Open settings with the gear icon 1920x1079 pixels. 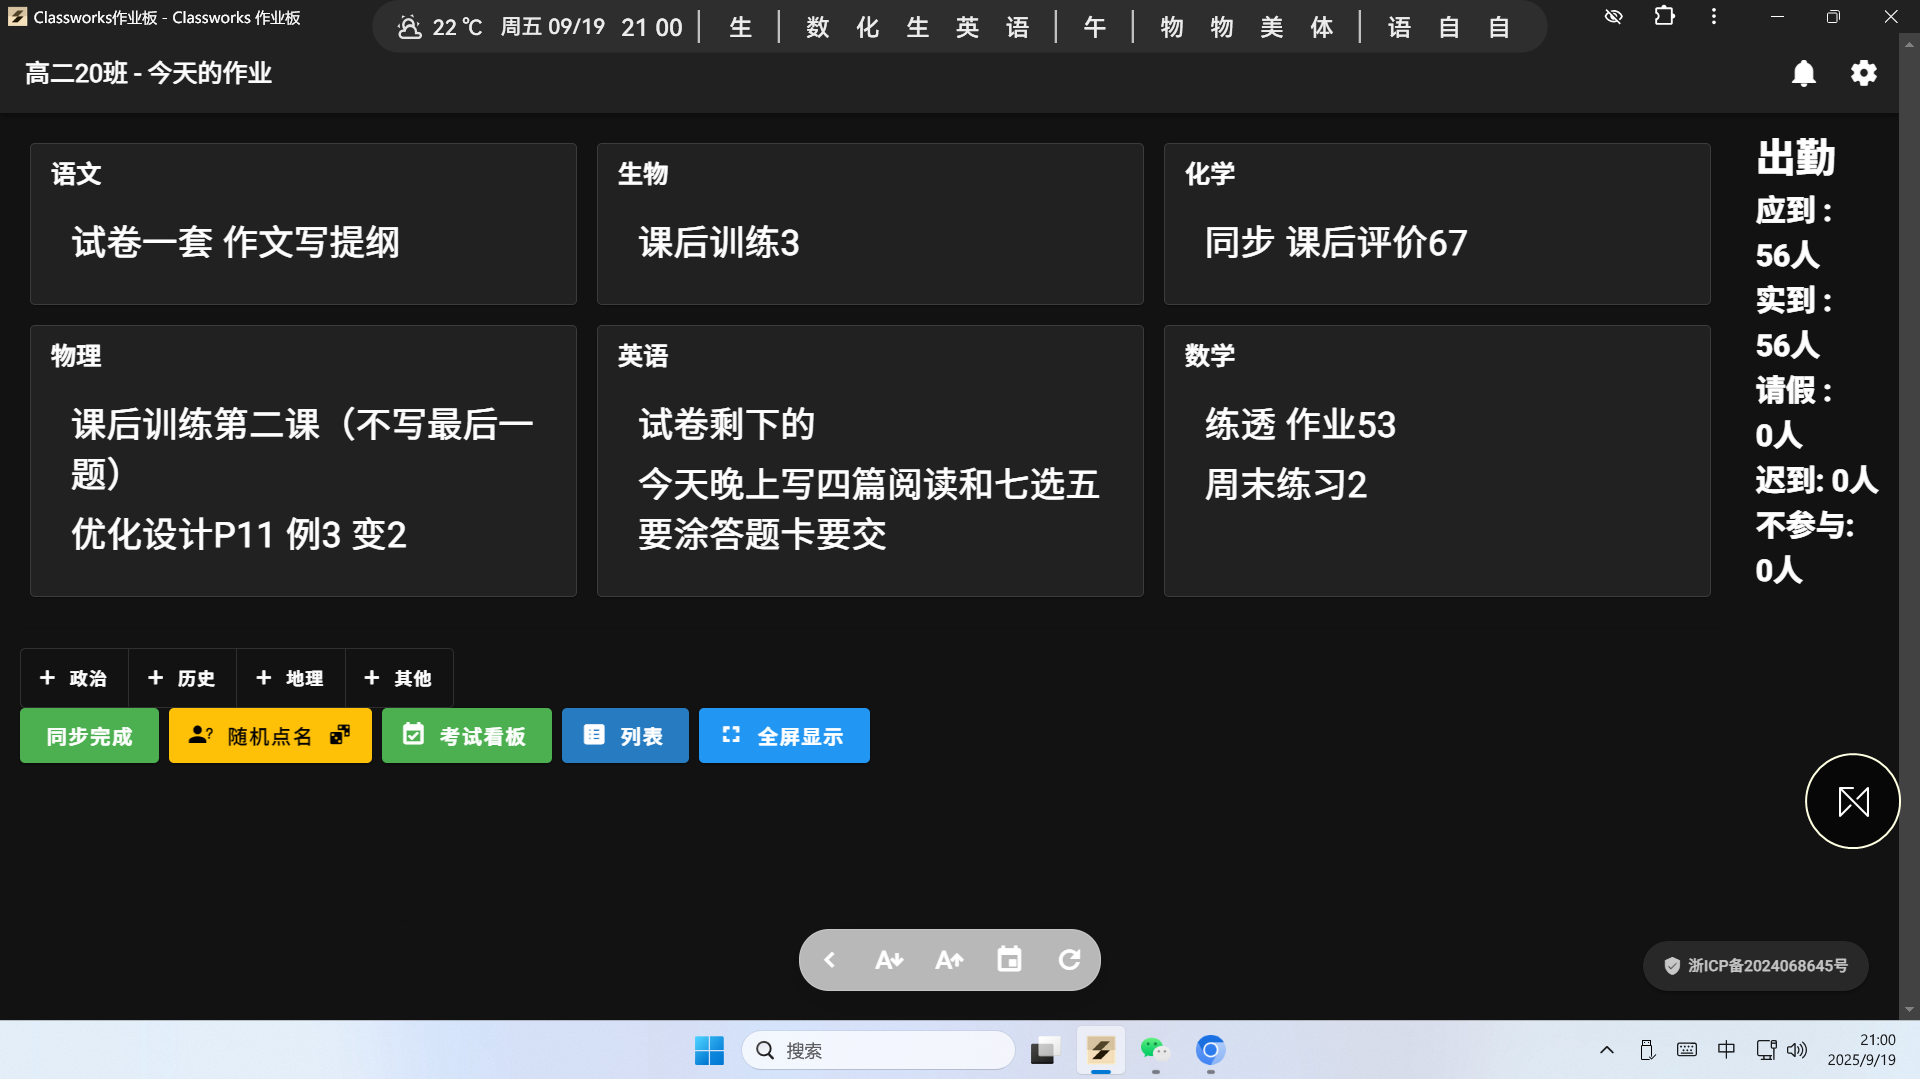click(x=1864, y=73)
